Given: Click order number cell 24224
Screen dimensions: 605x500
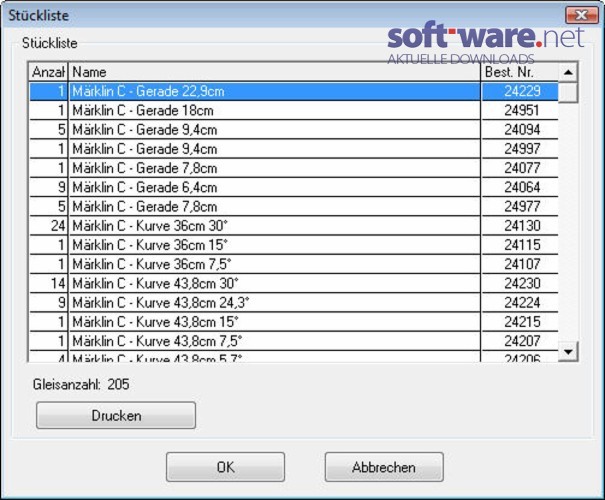Looking at the screenshot, I should coord(520,303).
